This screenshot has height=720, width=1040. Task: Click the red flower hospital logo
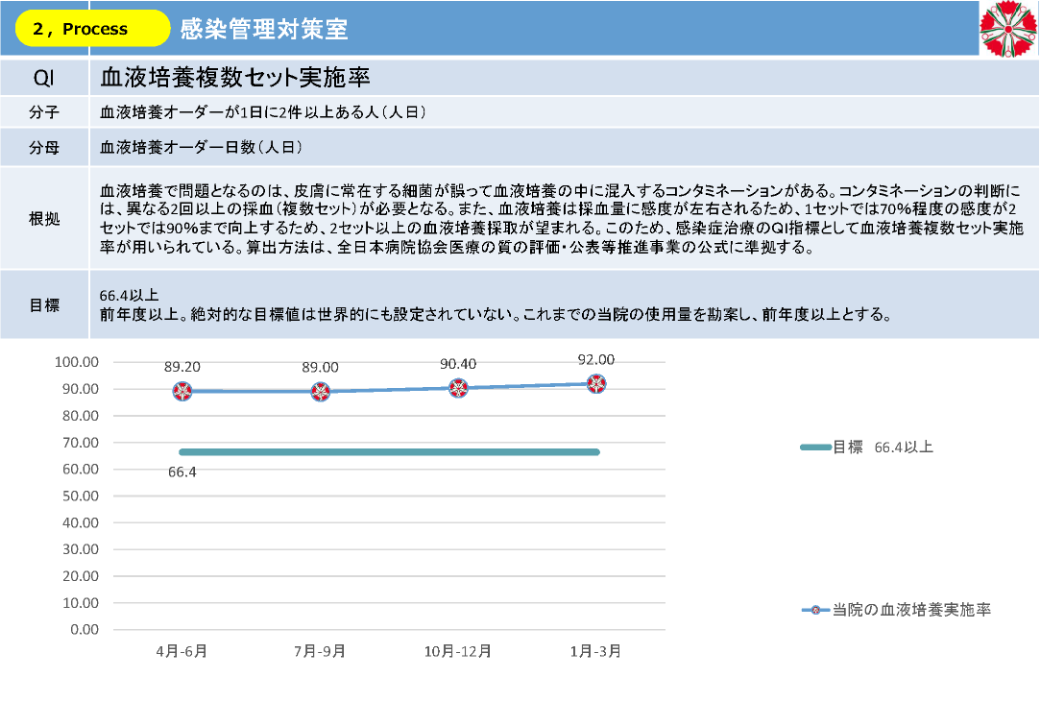[1008, 28]
